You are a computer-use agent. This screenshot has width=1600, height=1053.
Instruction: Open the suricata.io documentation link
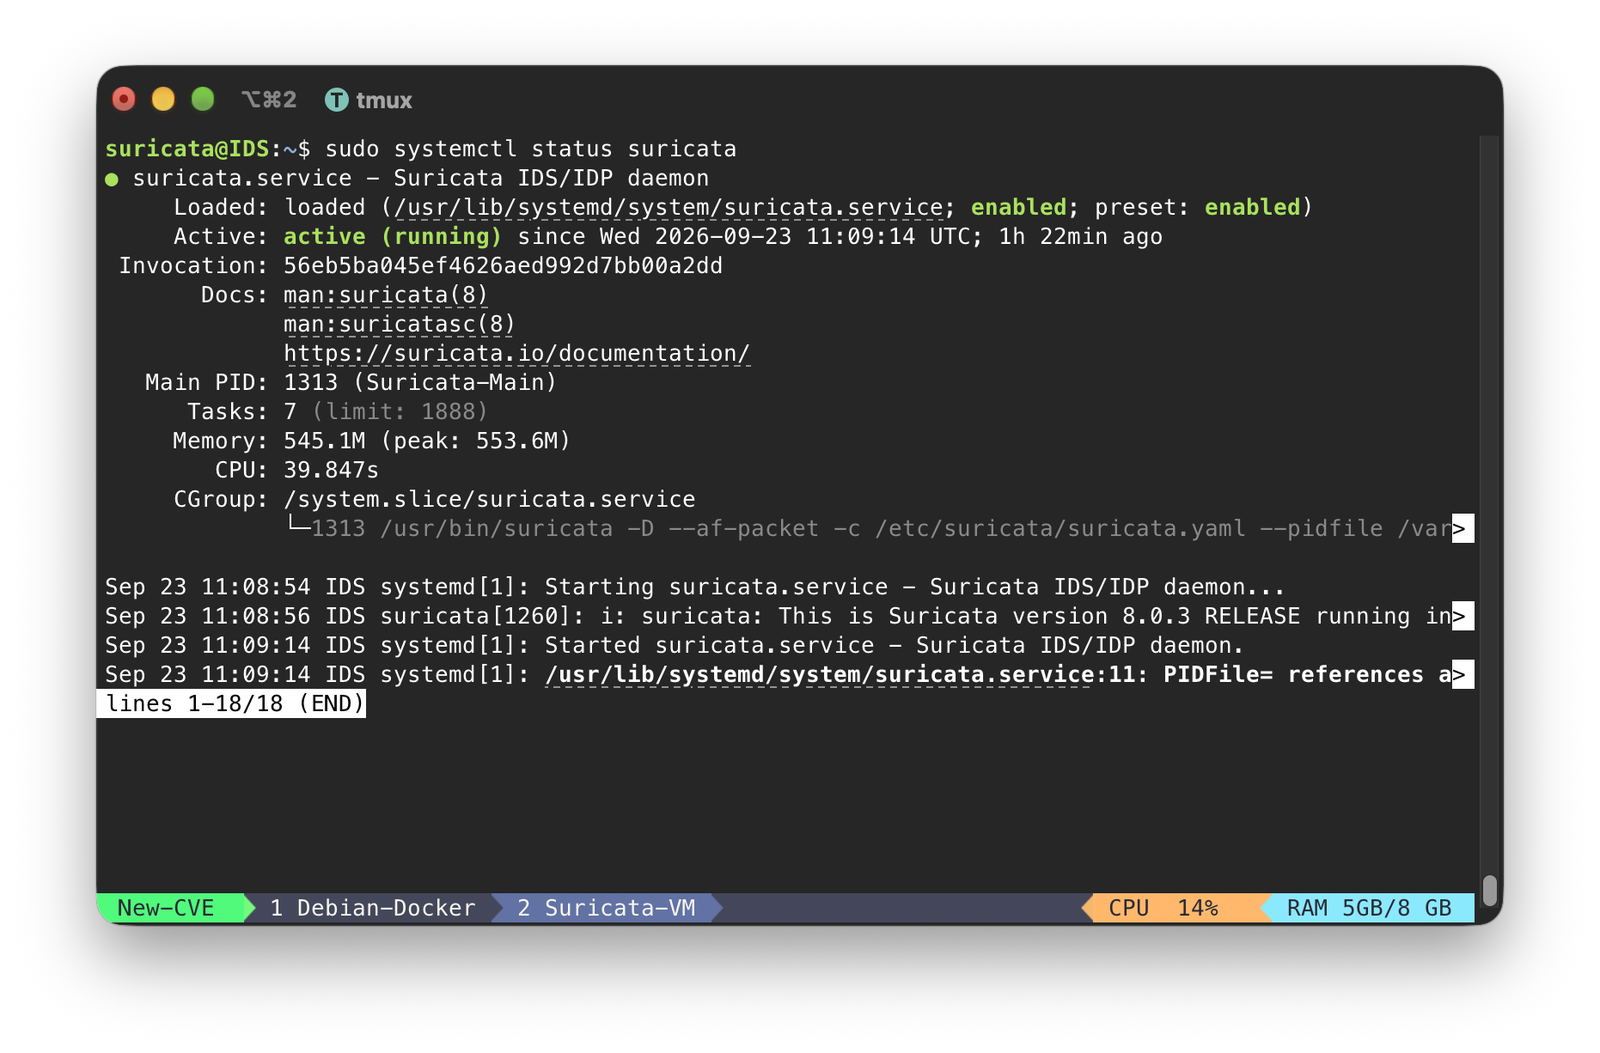516,354
